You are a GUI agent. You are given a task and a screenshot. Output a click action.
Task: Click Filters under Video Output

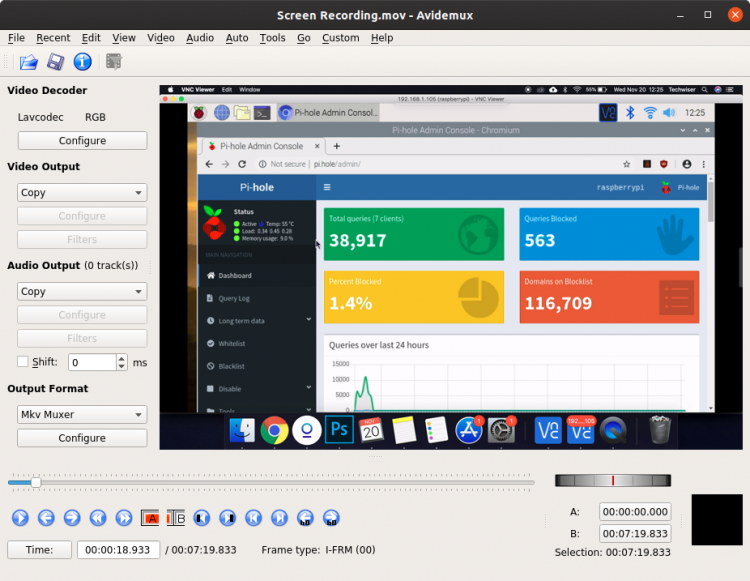[82, 240]
